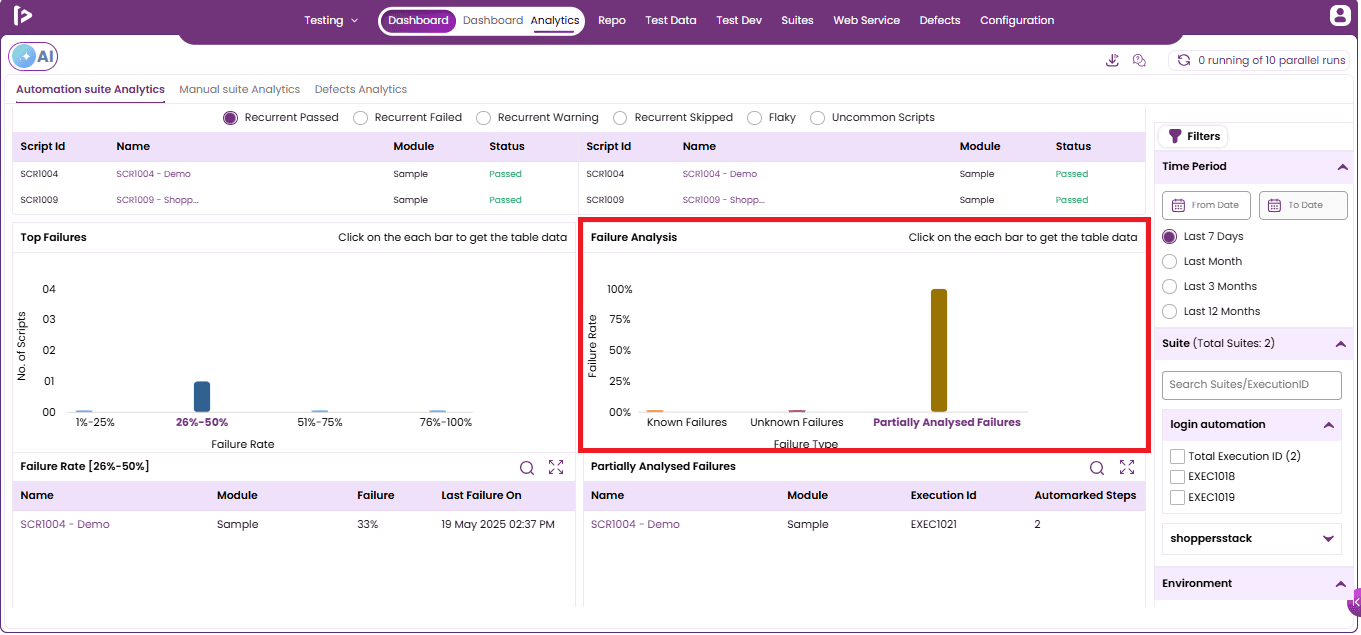The width and height of the screenshot is (1361, 635).
Task: Tick the EXEC1018 checkbox
Action: [1178, 477]
